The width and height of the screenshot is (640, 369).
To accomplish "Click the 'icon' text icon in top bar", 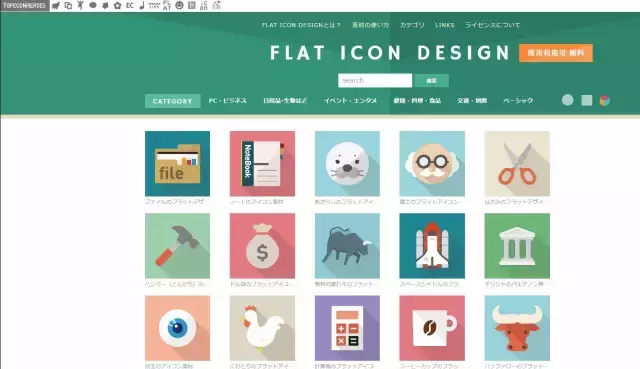I will pyautogui.click(x=204, y=6).
